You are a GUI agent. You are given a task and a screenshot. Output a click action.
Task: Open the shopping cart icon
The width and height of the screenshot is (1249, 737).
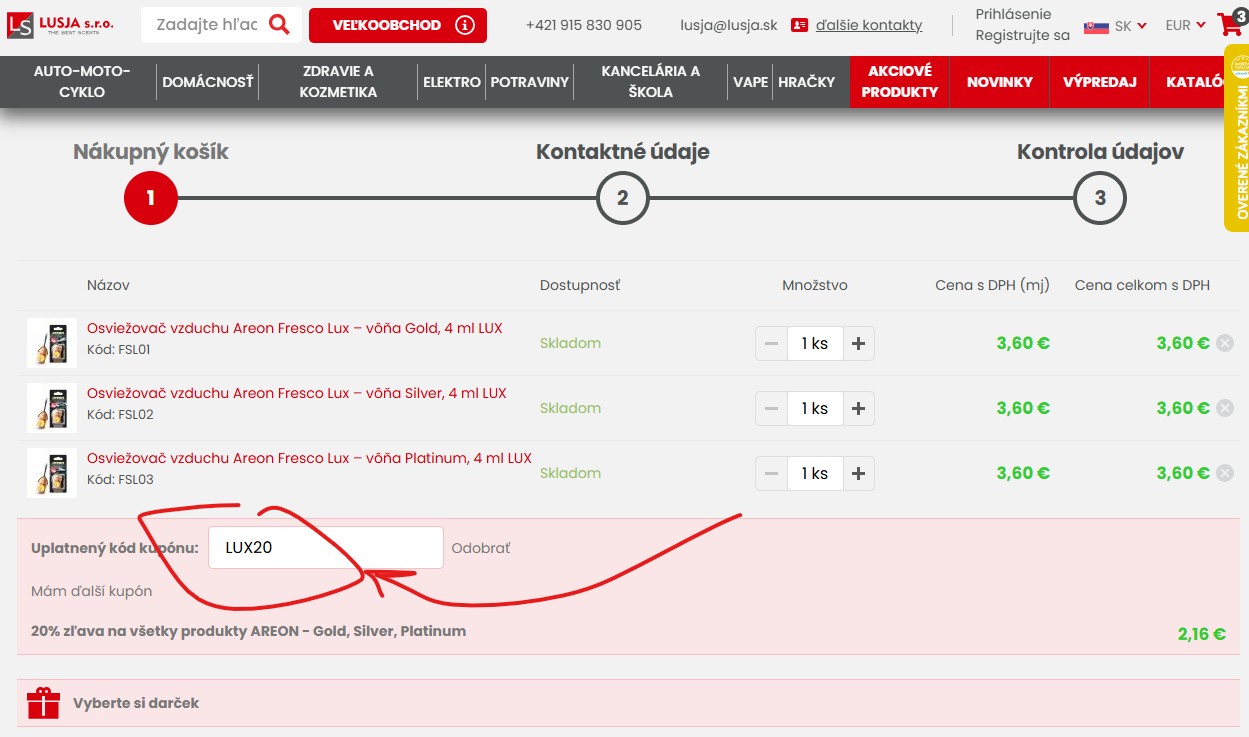(x=1229, y=25)
